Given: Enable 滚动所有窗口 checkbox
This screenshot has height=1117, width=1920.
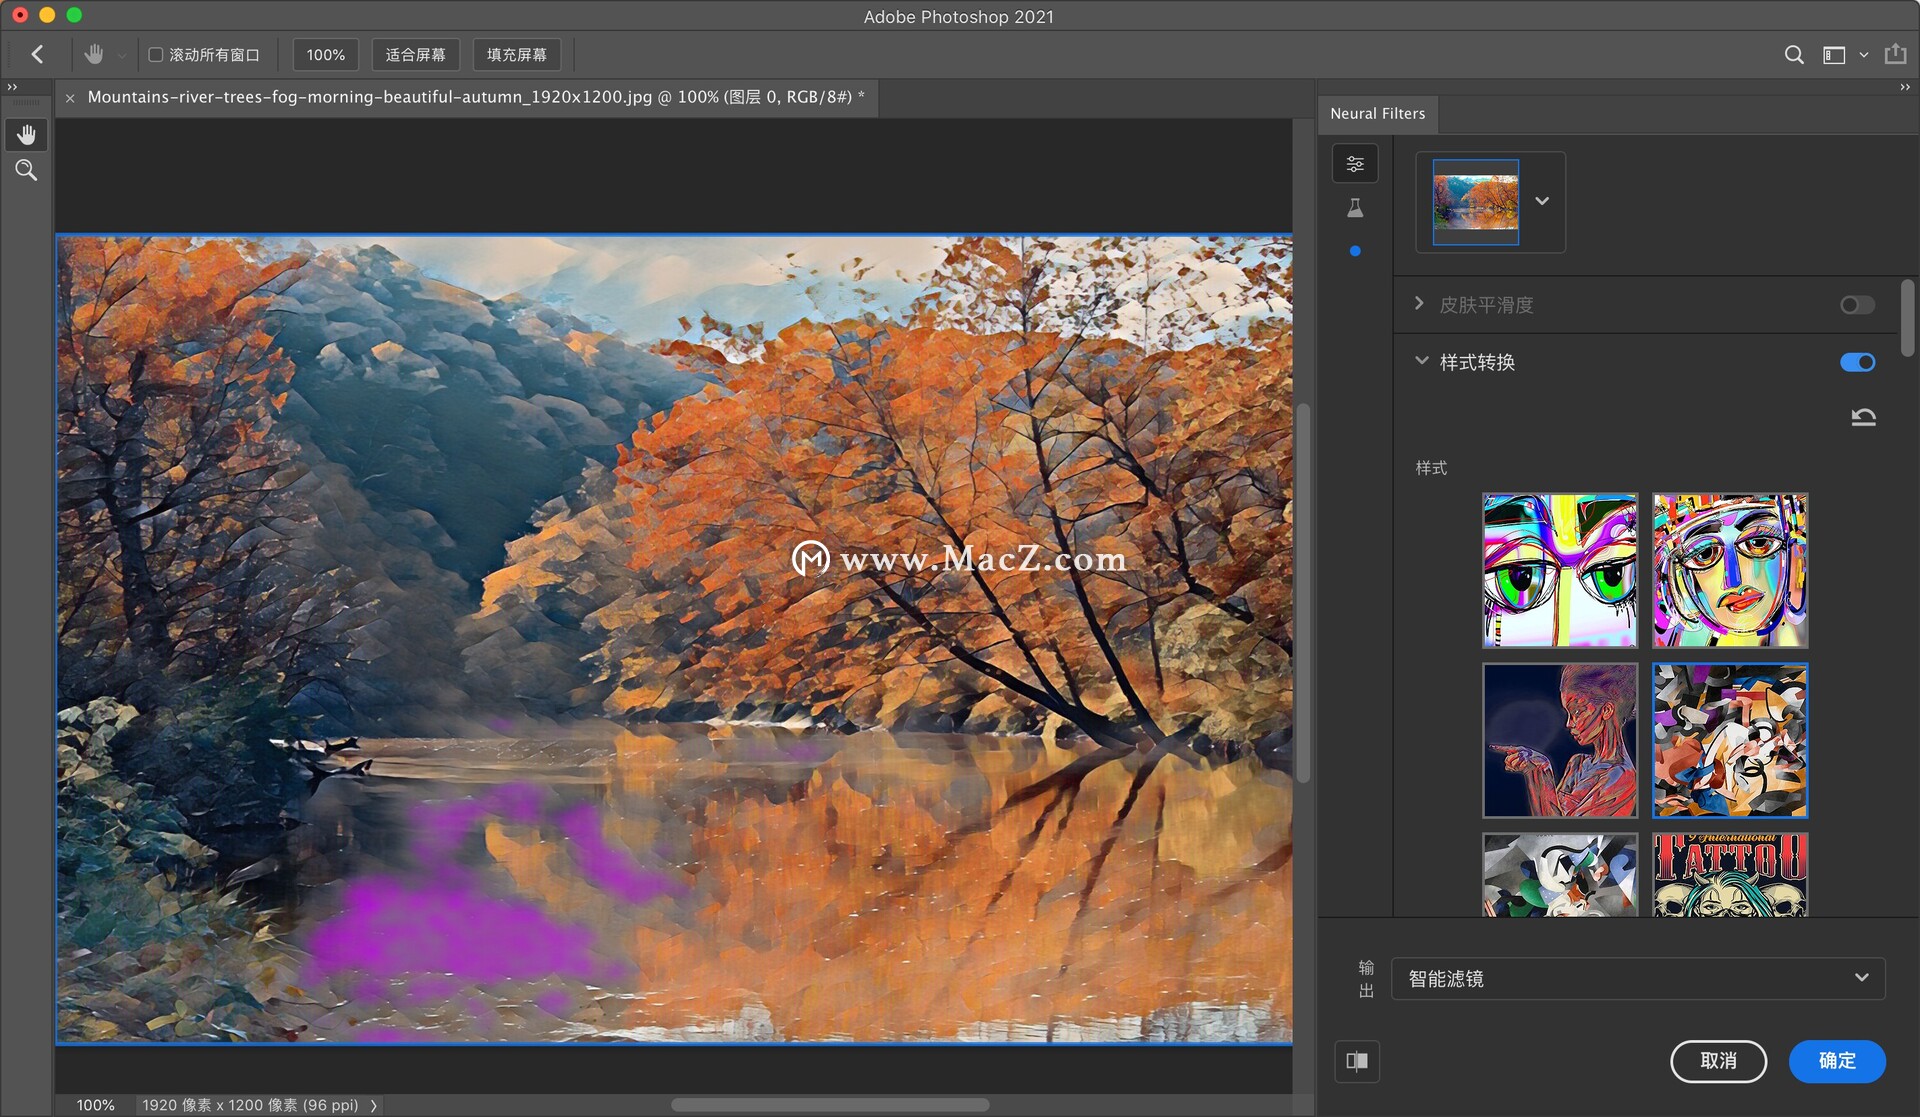Looking at the screenshot, I should (156, 55).
